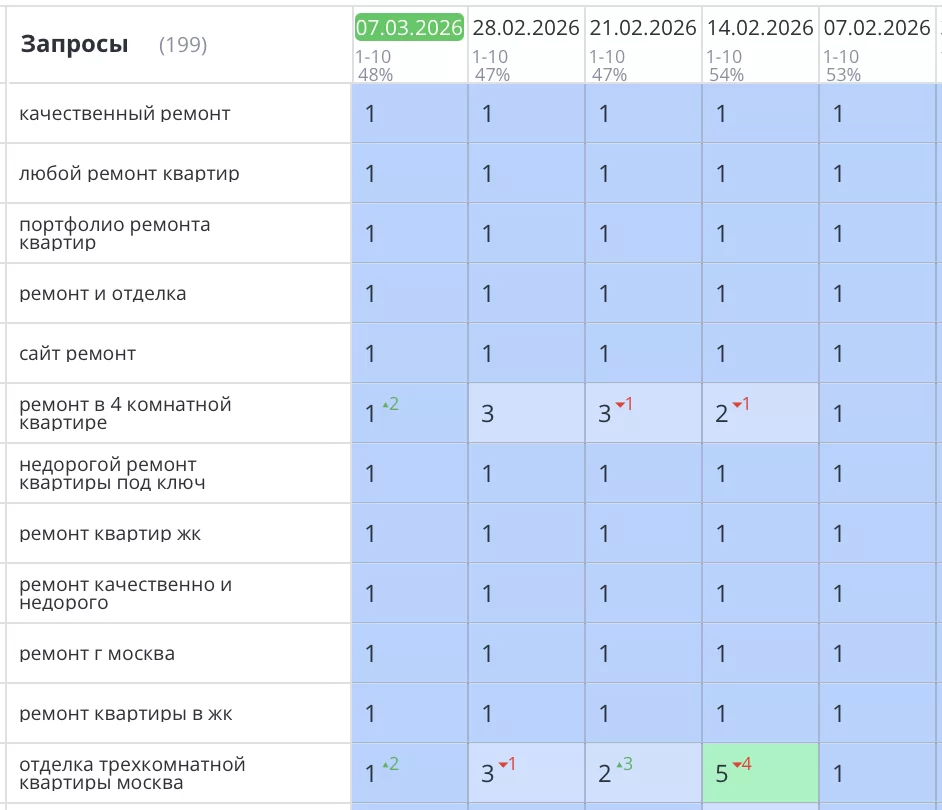Open the query "качественный ремонт"
The width and height of the screenshot is (942, 810).
pyautogui.click(x=125, y=114)
